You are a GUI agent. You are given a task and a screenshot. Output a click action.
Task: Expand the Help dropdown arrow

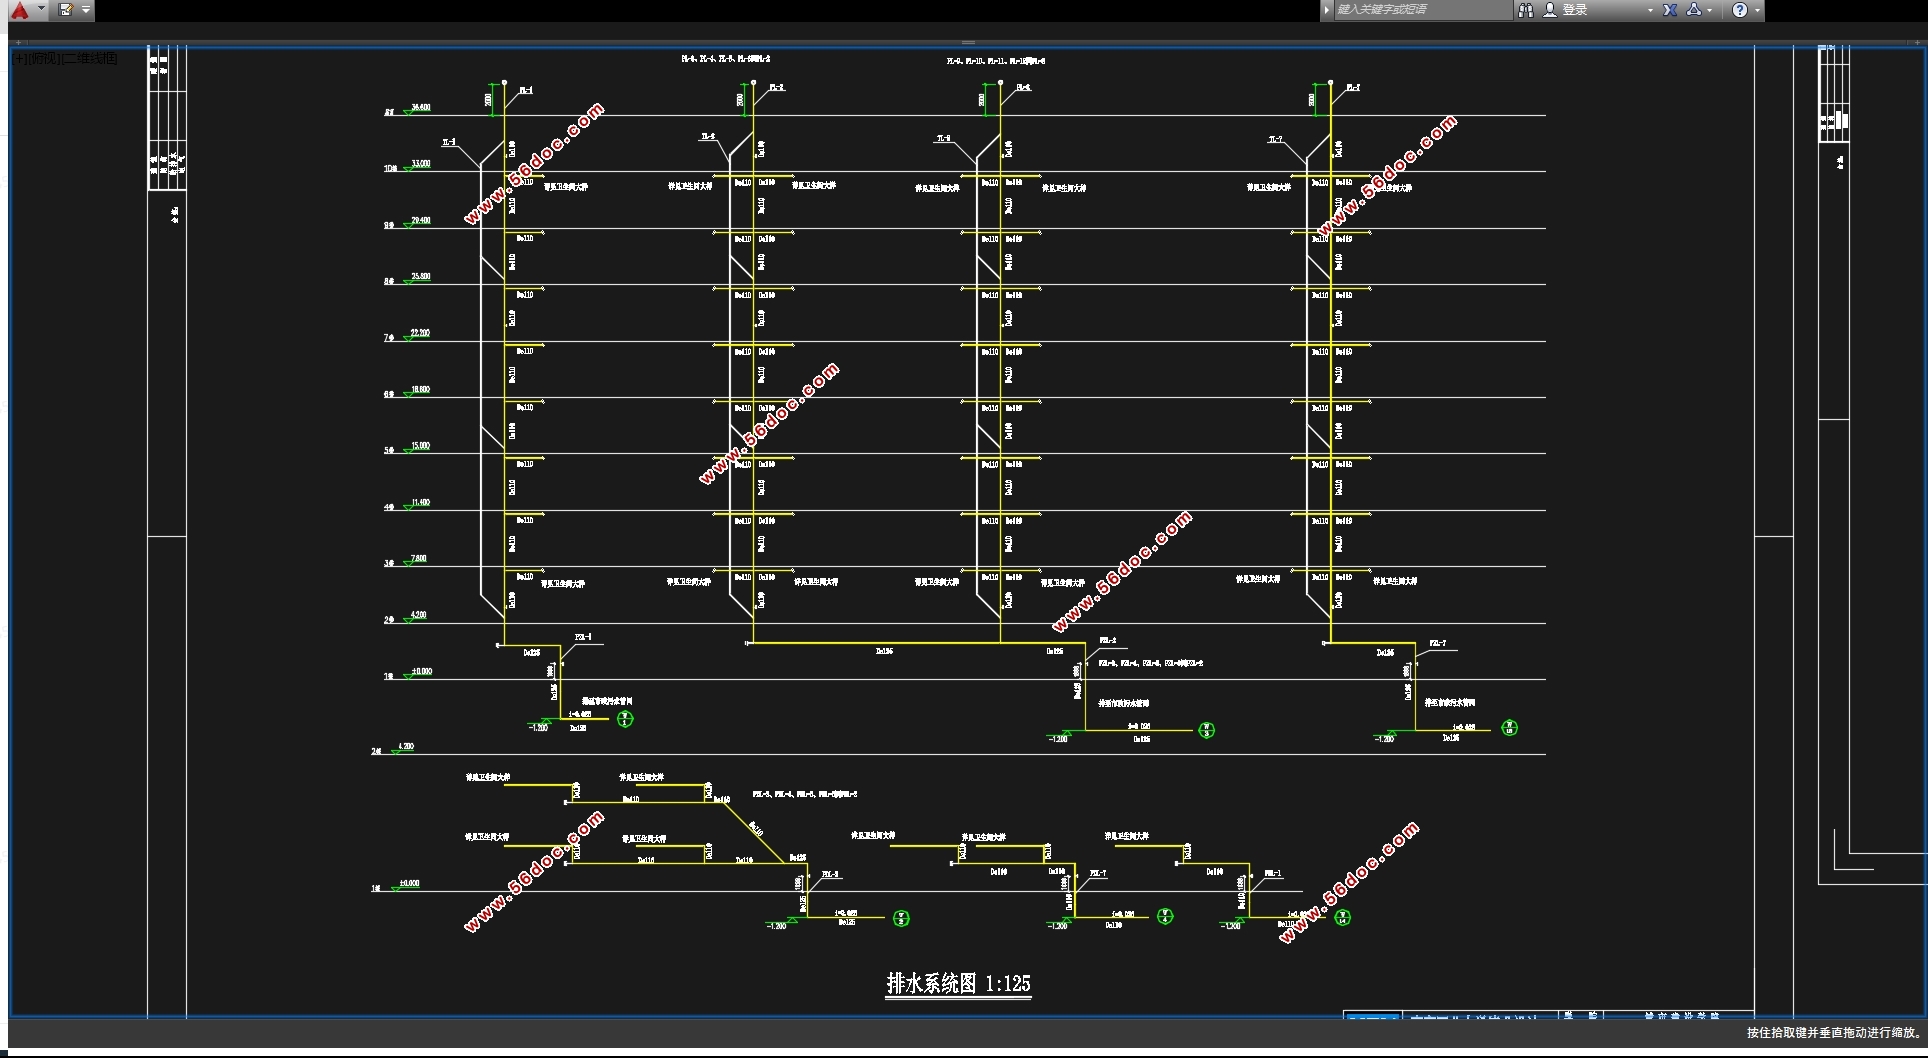click(x=1757, y=11)
